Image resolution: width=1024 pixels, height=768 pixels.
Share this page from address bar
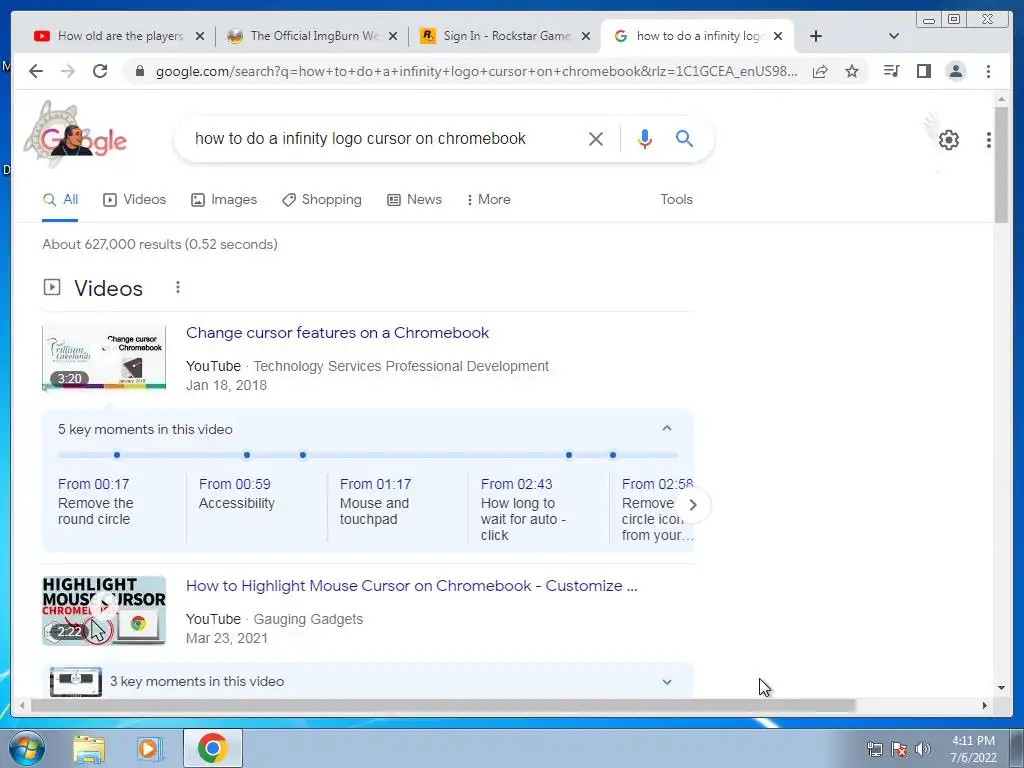pos(820,71)
